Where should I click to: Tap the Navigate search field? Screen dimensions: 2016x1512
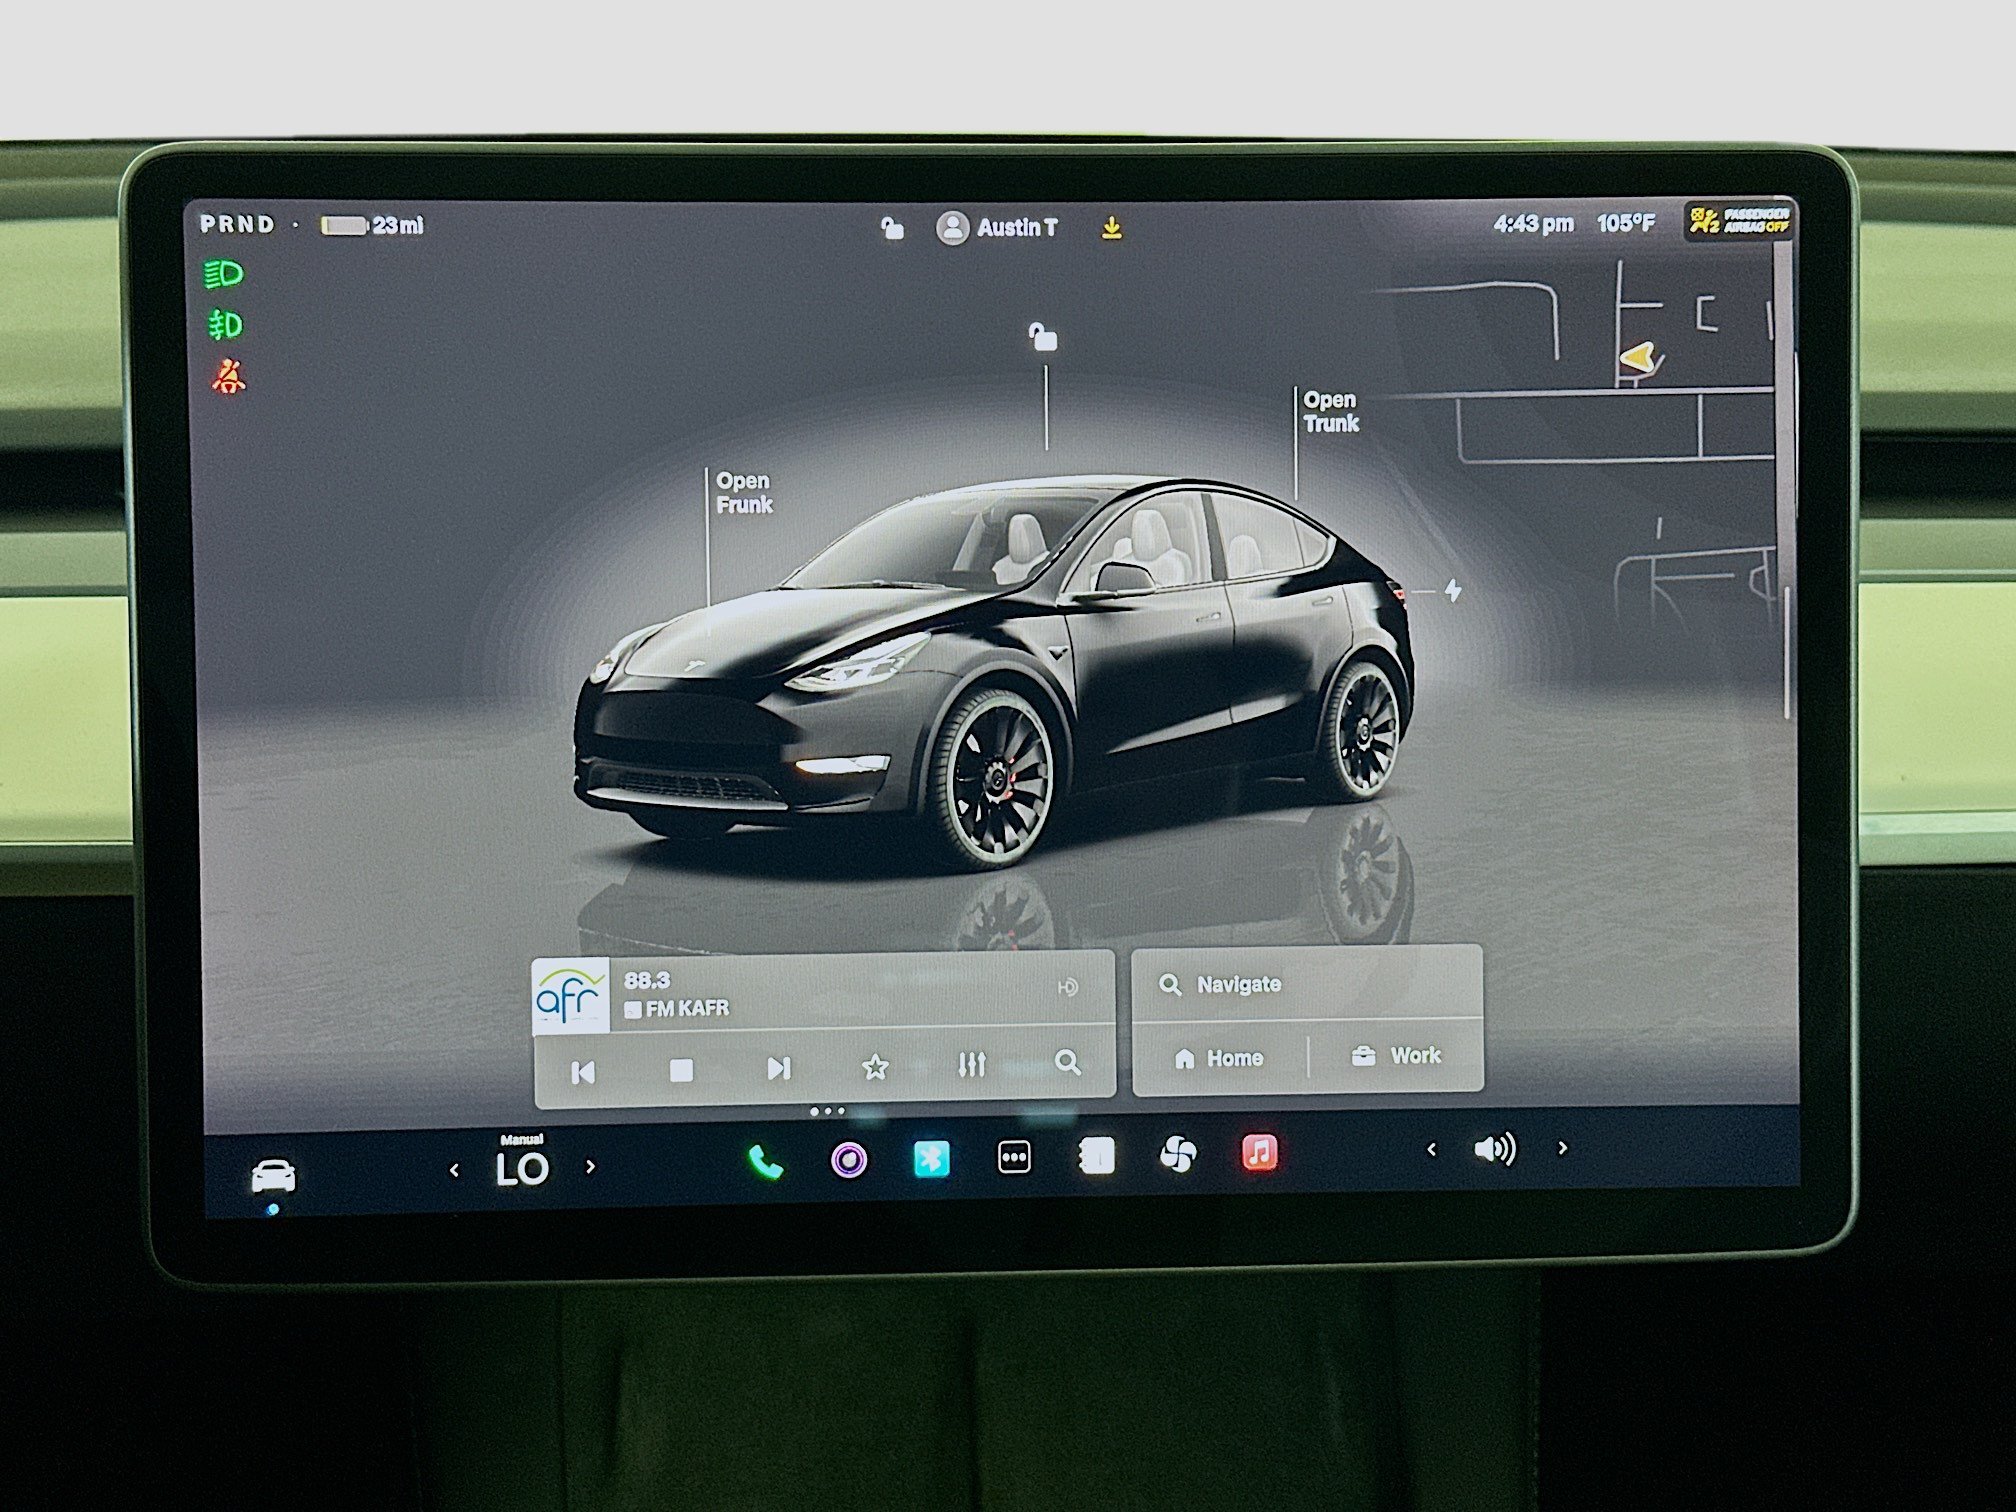(1307, 984)
